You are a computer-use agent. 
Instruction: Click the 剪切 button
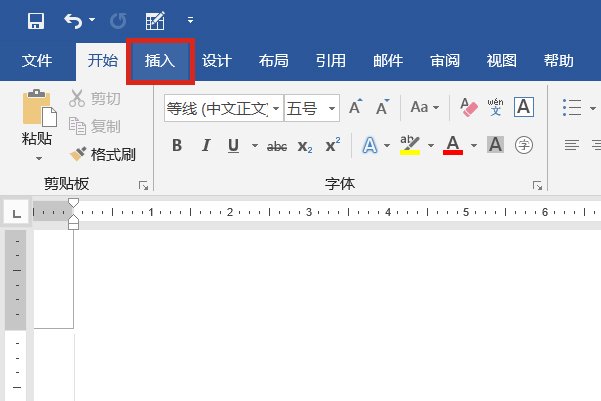click(x=95, y=99)
